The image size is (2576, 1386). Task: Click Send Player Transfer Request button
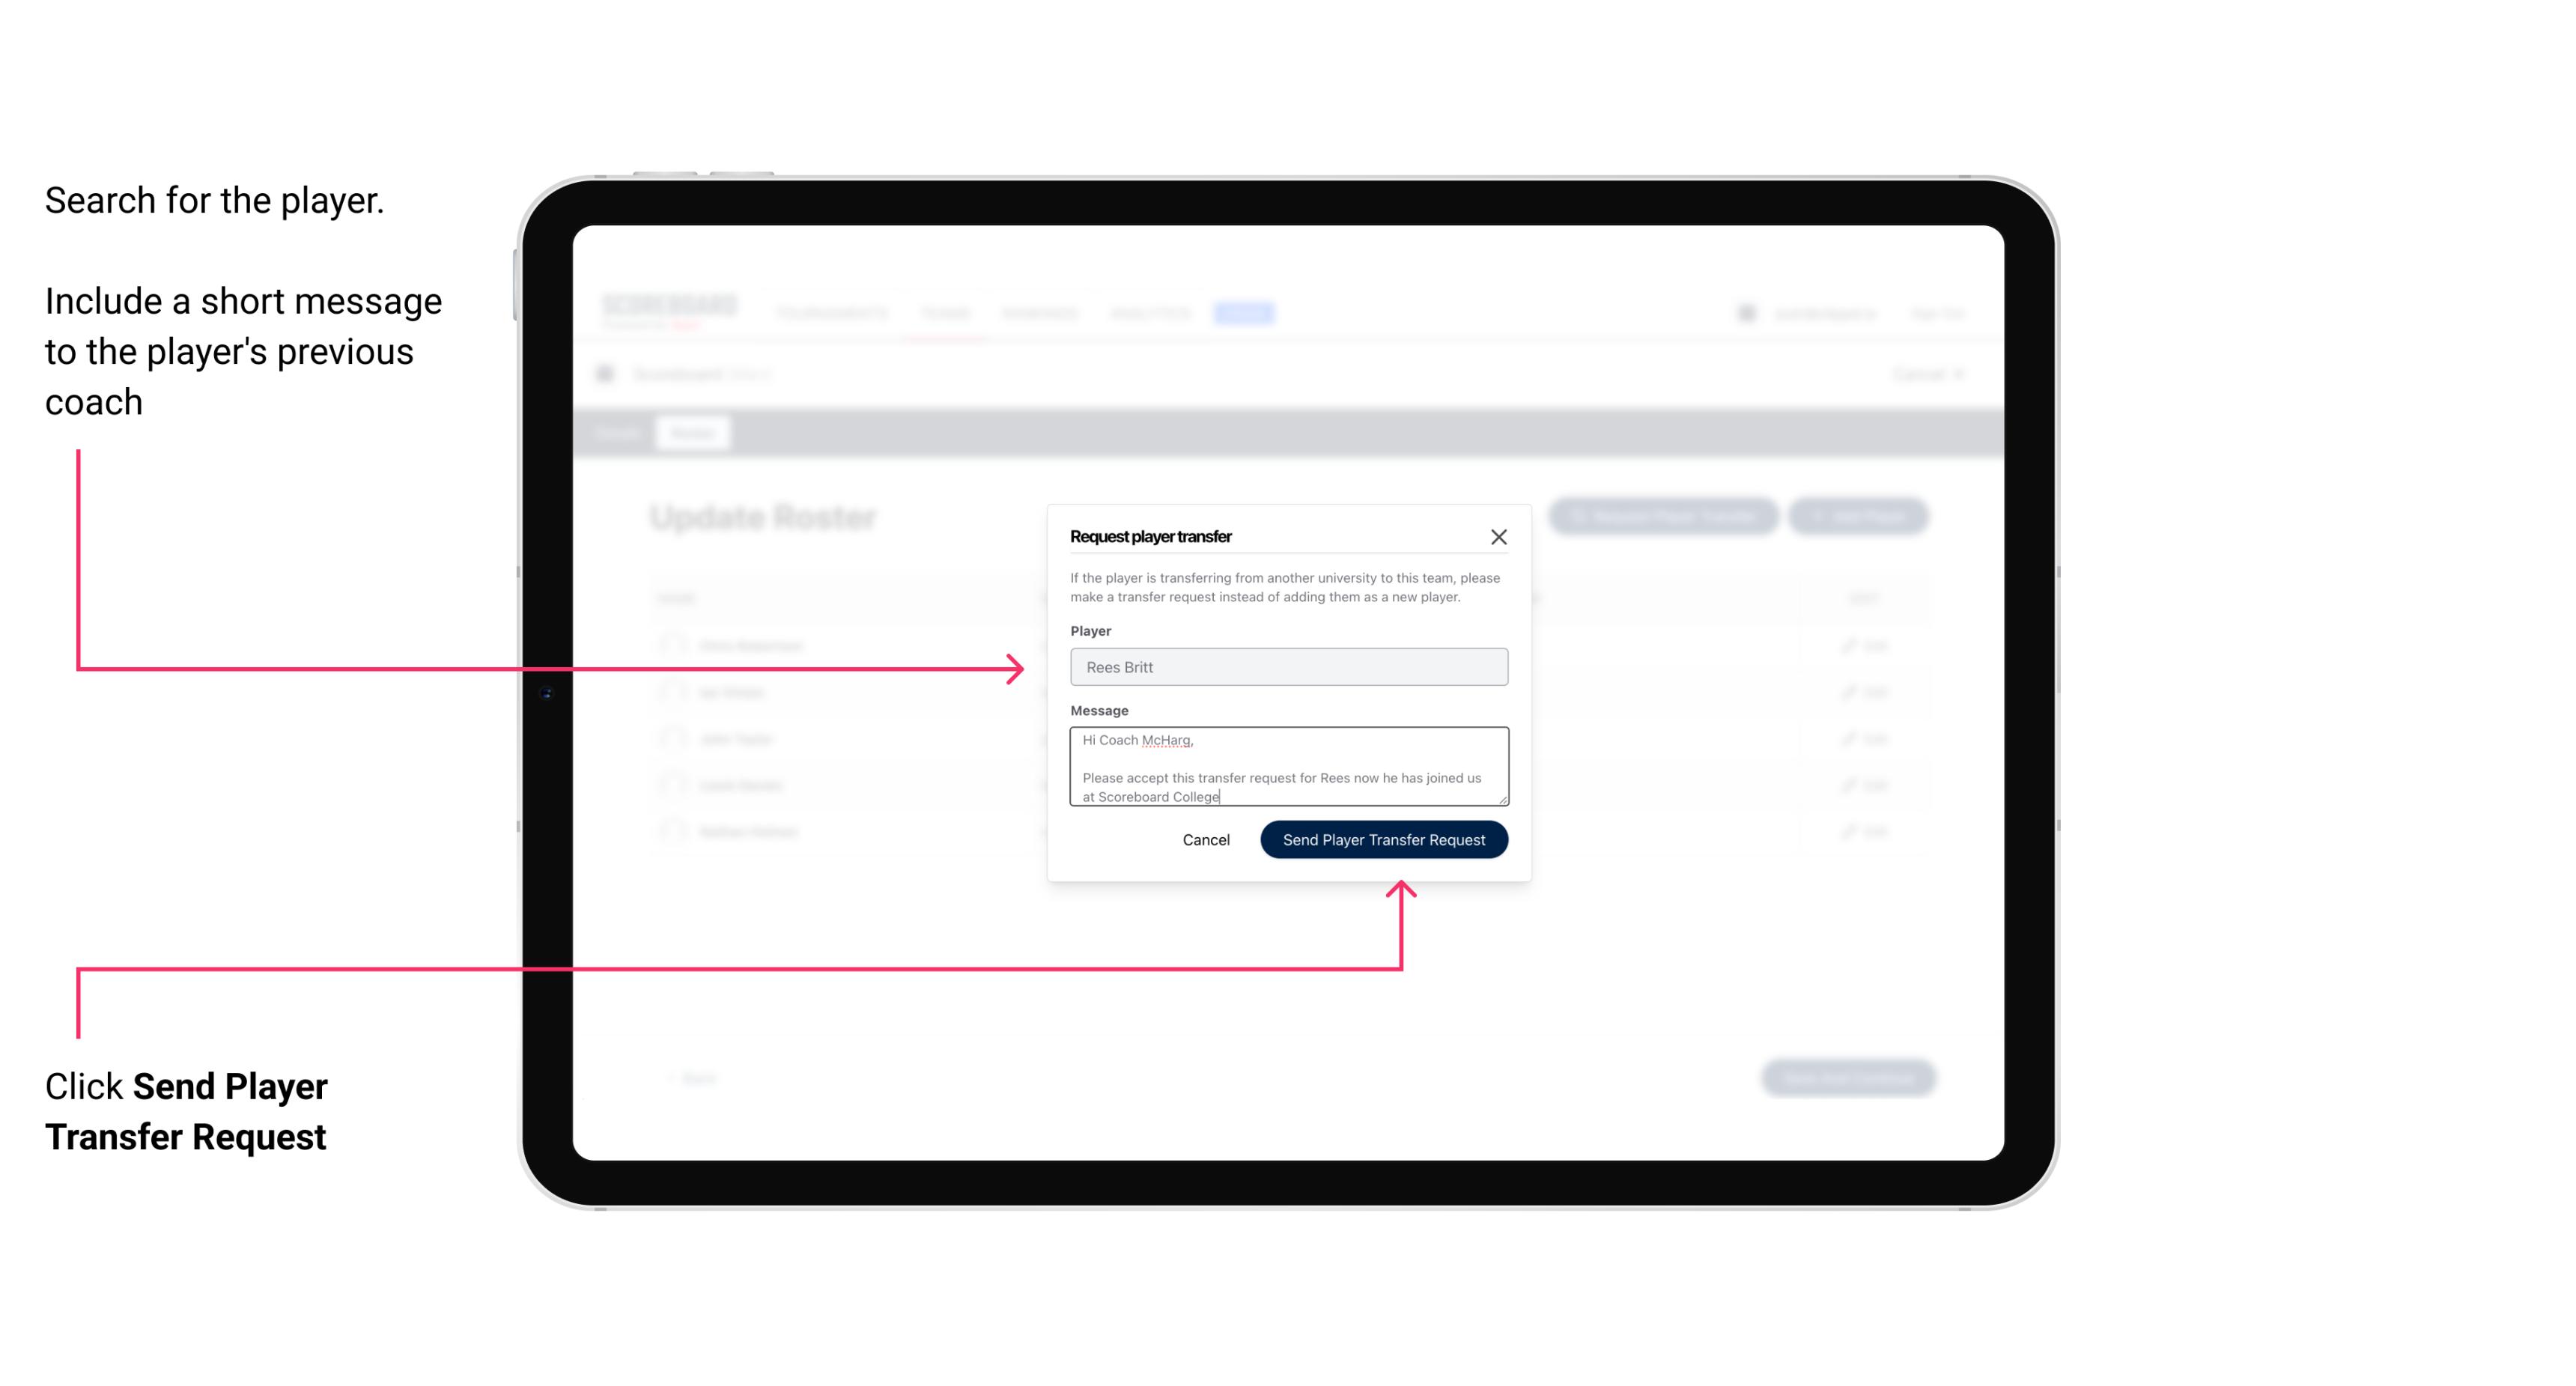pyautogui.click(x=1383, y=838)
